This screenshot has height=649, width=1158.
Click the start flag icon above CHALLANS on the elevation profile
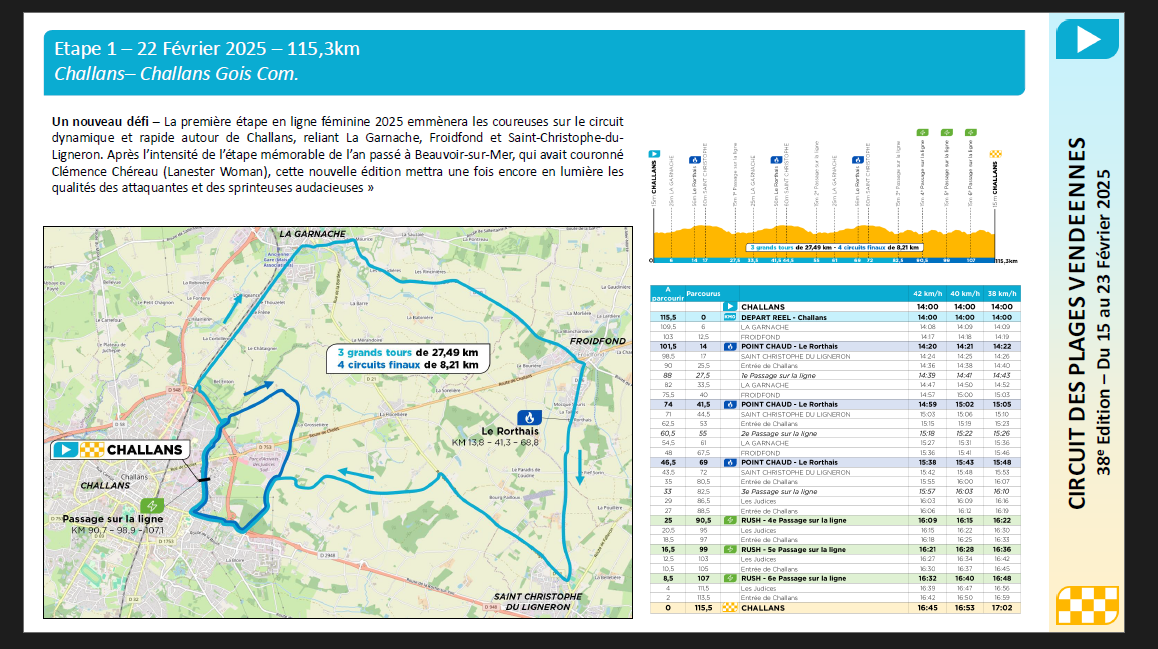coord(654,154)
